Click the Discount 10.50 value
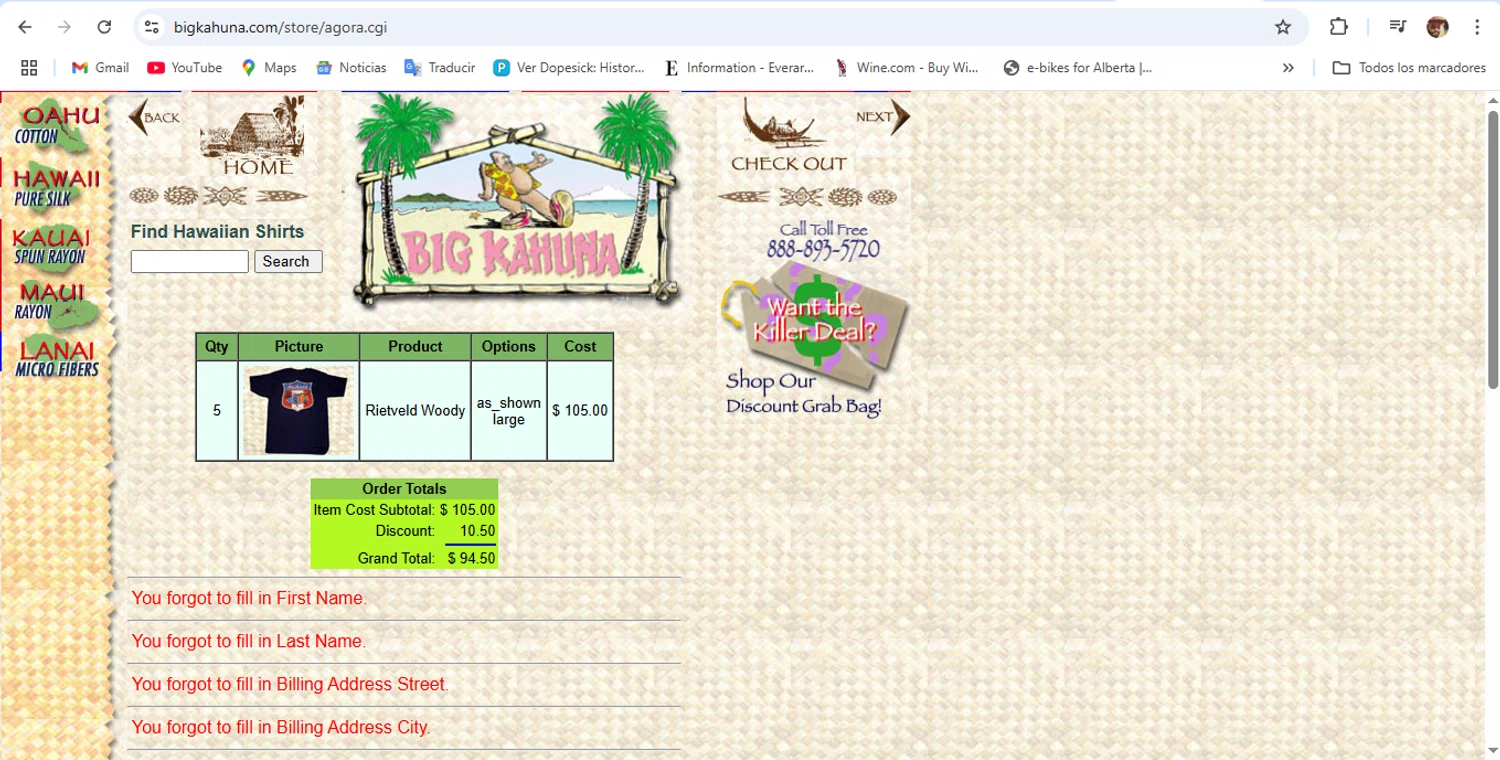 pyautogui.click(x=477, y=531)
